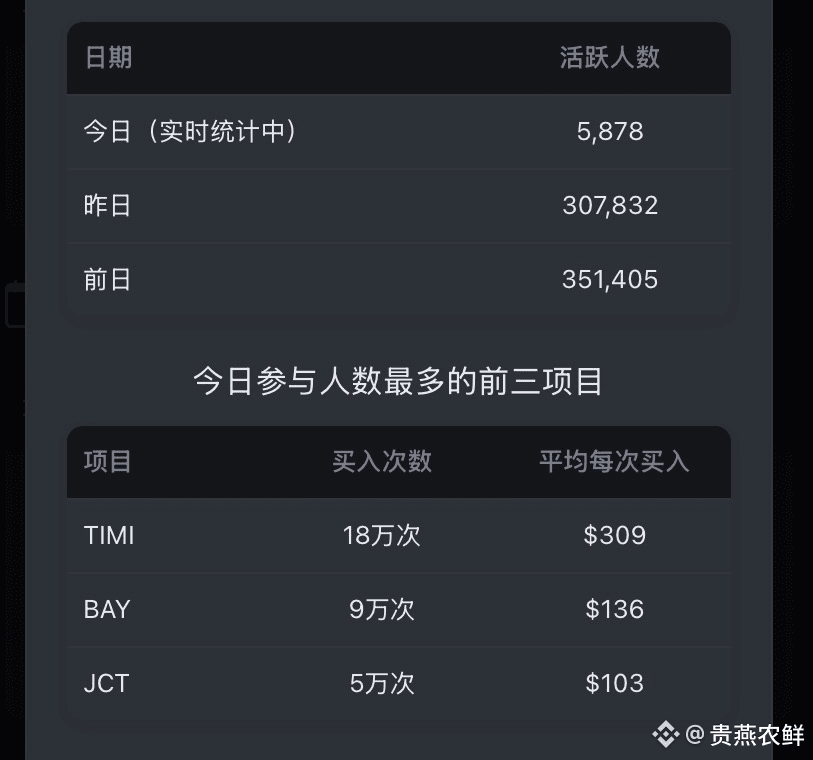Click the Binance logo watermark icon
The width and height of the screenshot is (813, 760).
coord(666,734)
